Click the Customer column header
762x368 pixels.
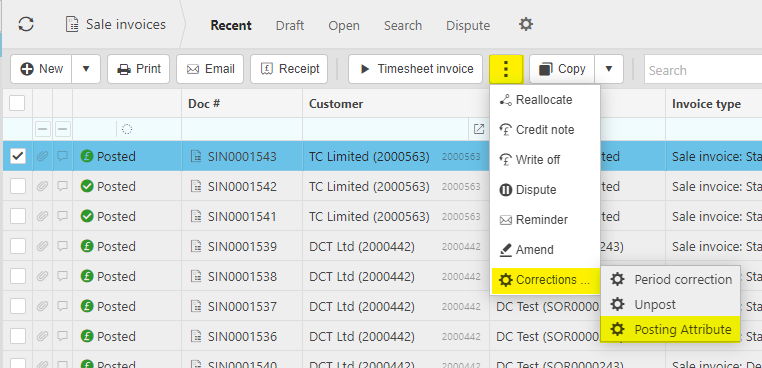point(396,104)
